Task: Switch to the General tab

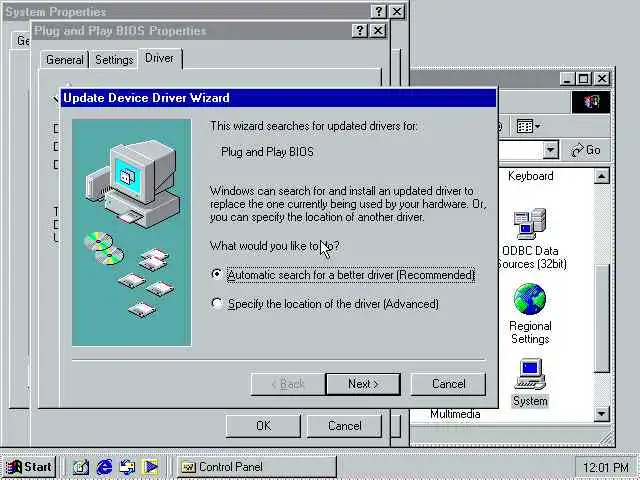Action: click(x=64, y=60)
